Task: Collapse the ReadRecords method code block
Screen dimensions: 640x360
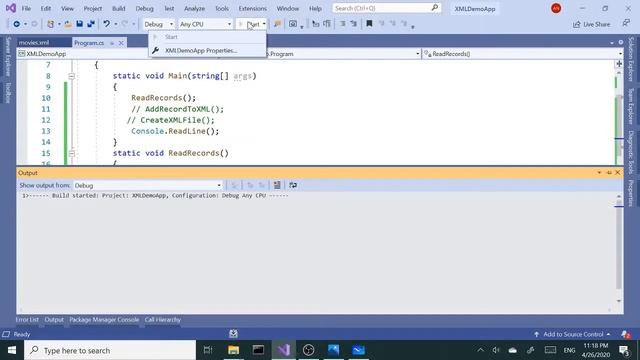Action: [x=71, y=153]
